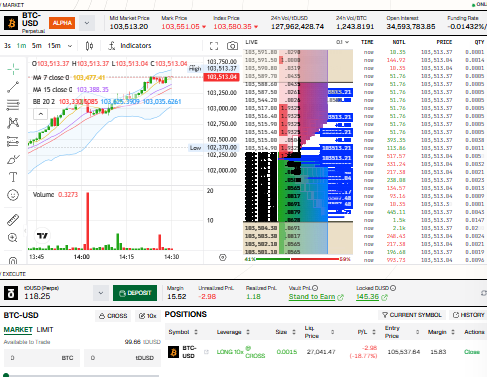Image resolution: width=487 pixels, height=377 pixels.
Task: Click the orange ALPHA badge
Action: pos(62,23)
